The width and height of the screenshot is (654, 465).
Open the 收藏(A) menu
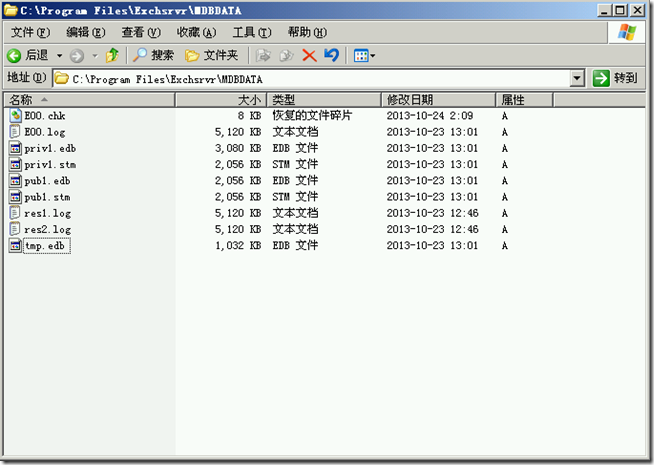196,32
